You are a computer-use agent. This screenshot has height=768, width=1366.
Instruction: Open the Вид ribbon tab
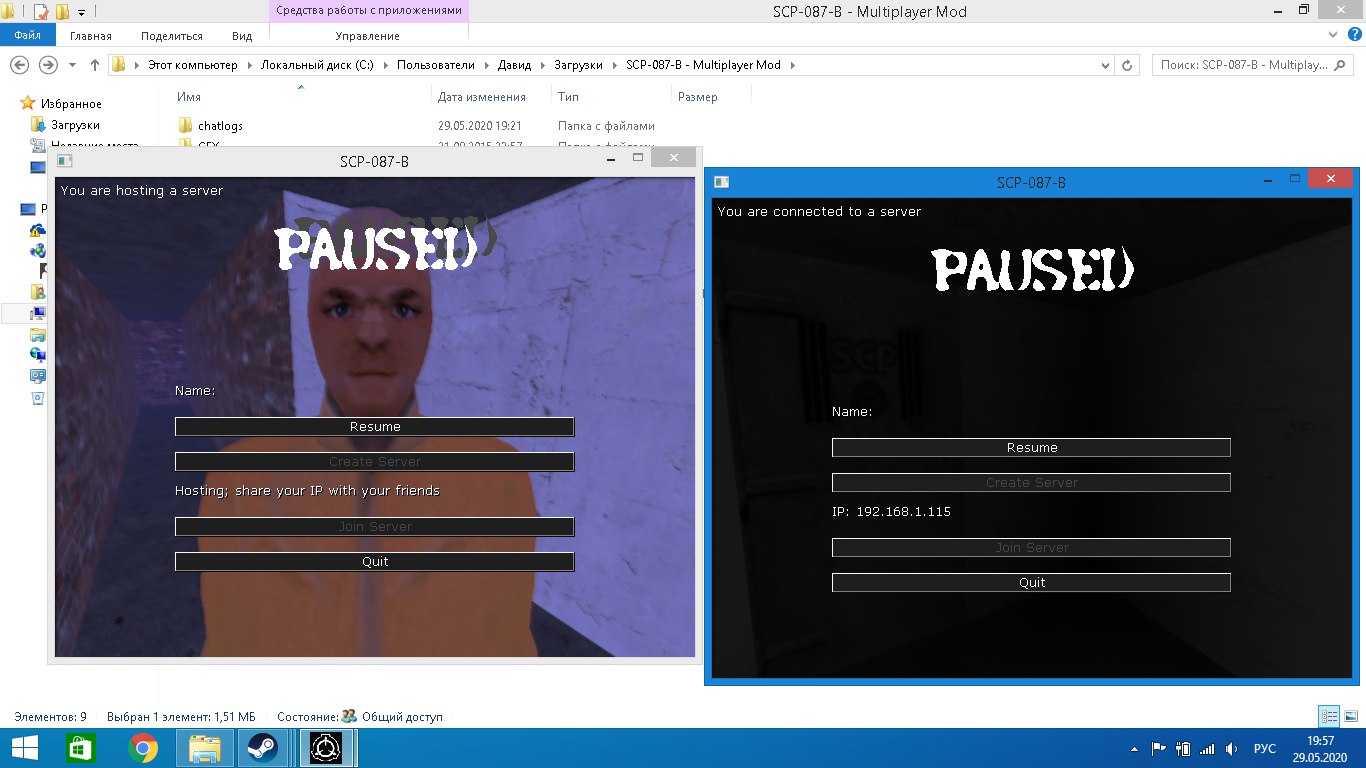point(242,36)
